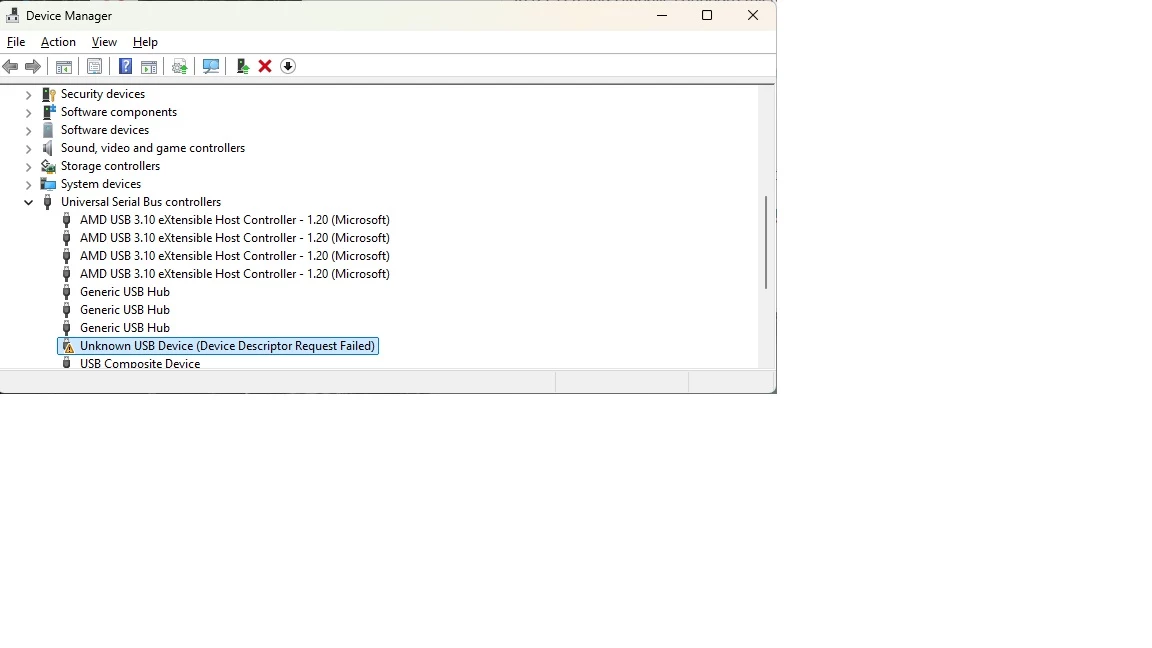1152x648 pixels.
Task: Expand the Software components category
Action: (x=29, y=112)
